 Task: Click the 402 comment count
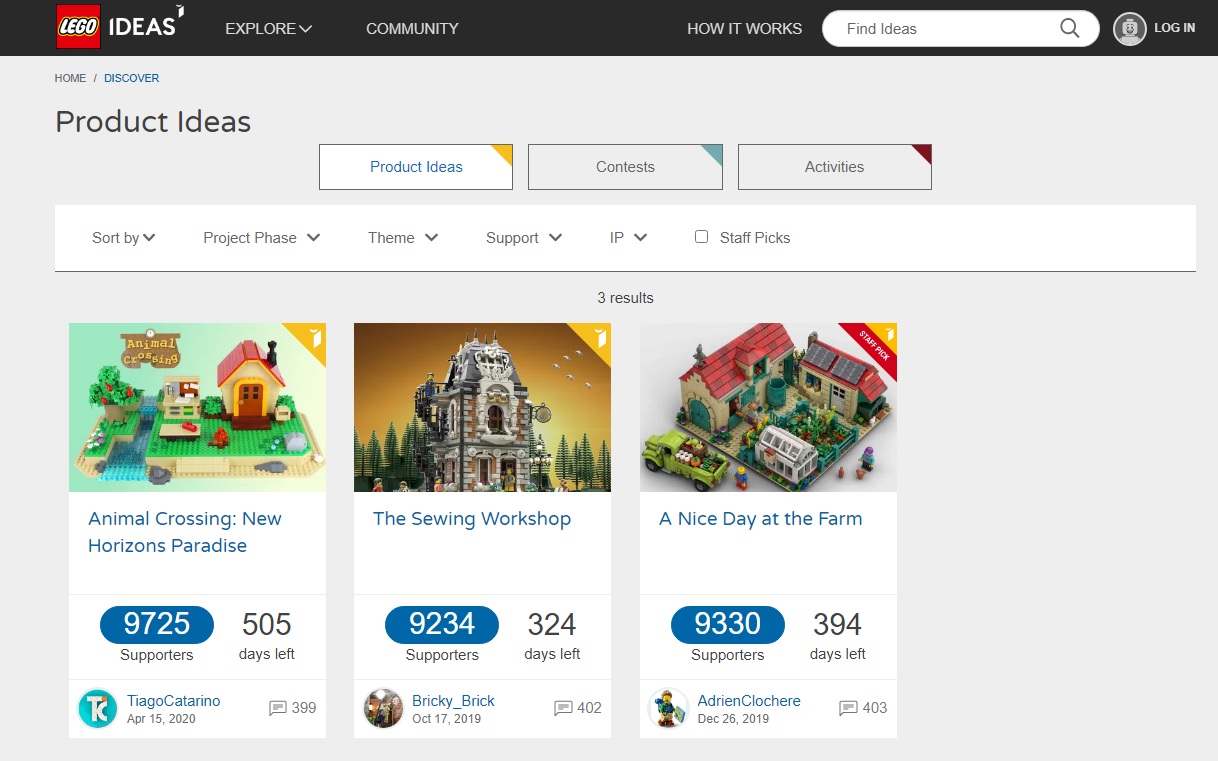click(589, 708)
